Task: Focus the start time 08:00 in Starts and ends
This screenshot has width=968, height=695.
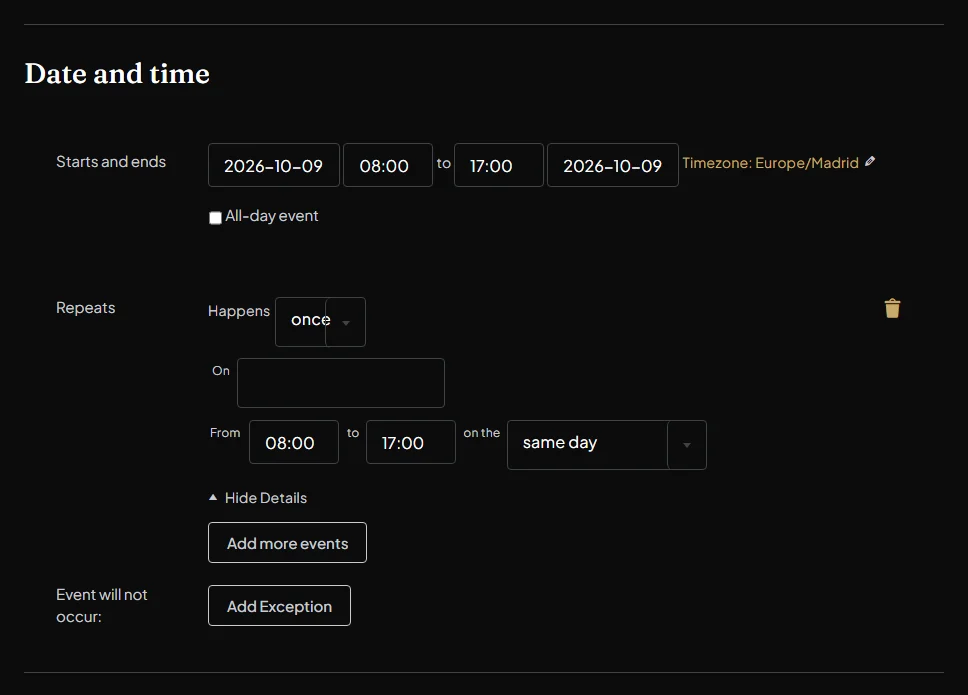Action: [x=388, y=165]
